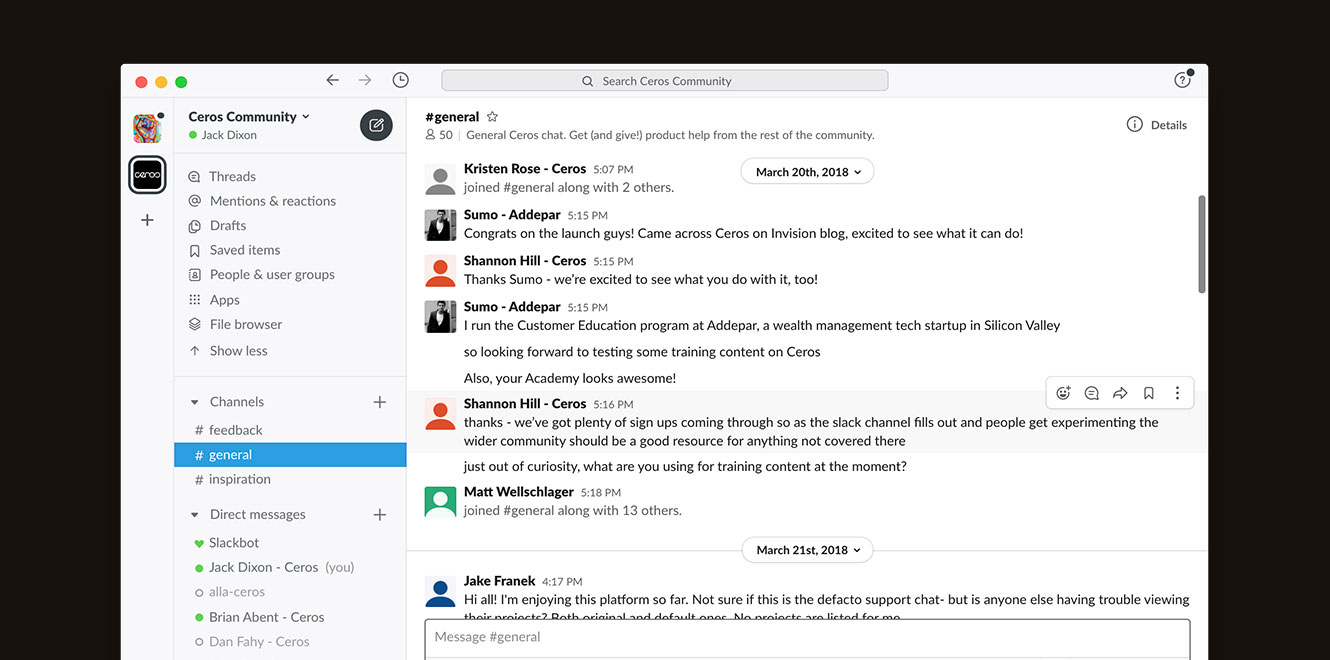Switch to the colorful workspace icon

147,128
